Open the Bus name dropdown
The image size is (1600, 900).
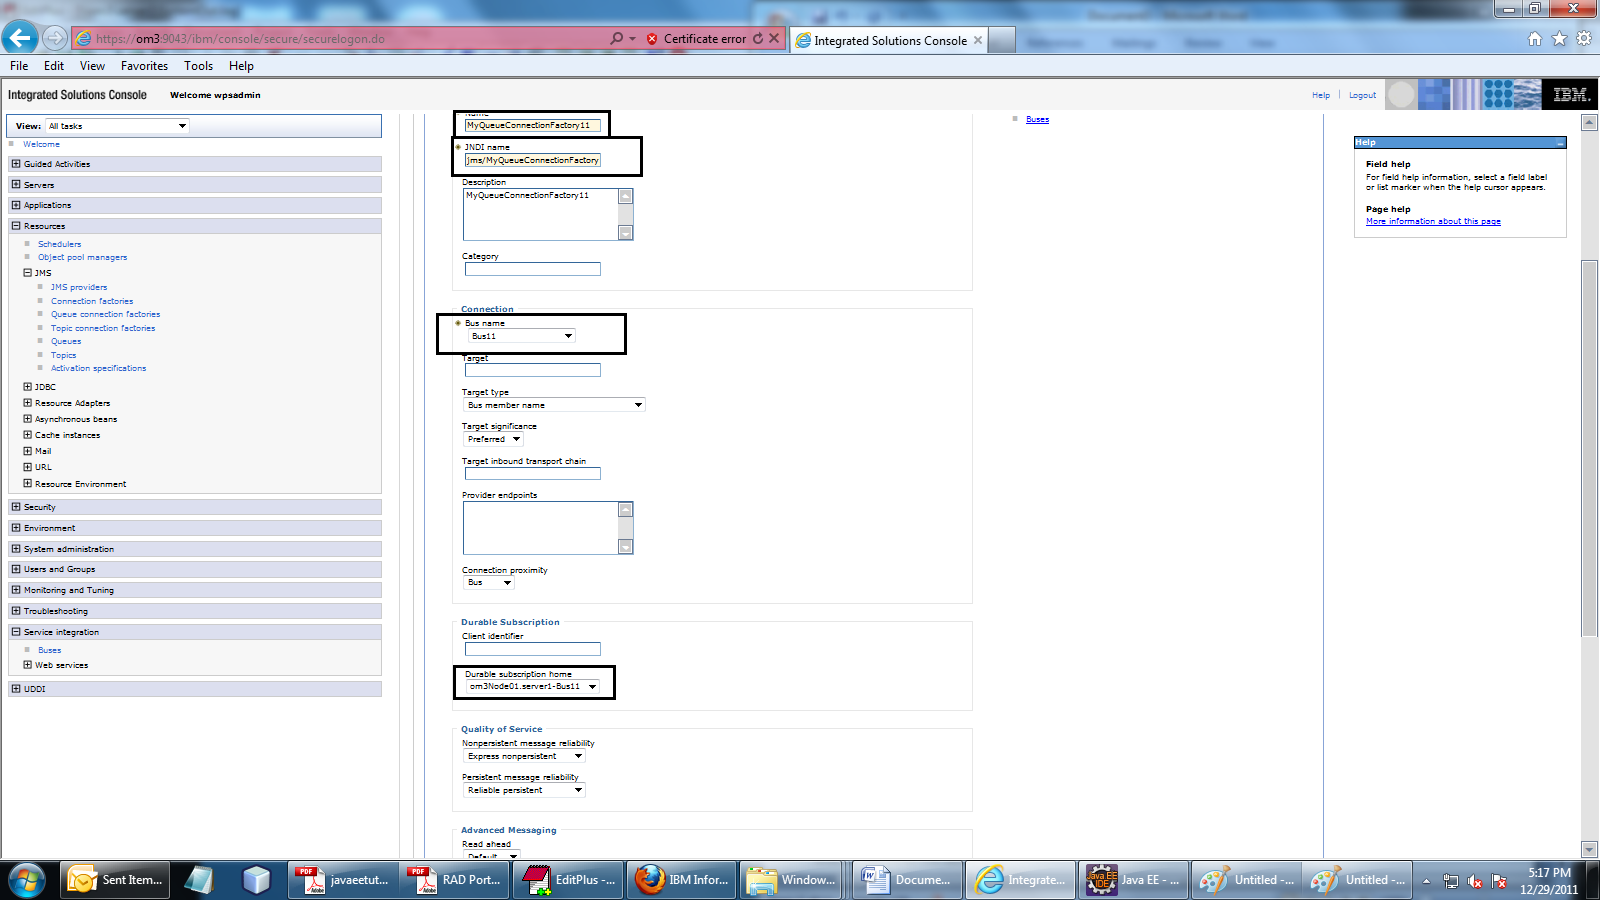pyautogui.click(x=522, y=336)
